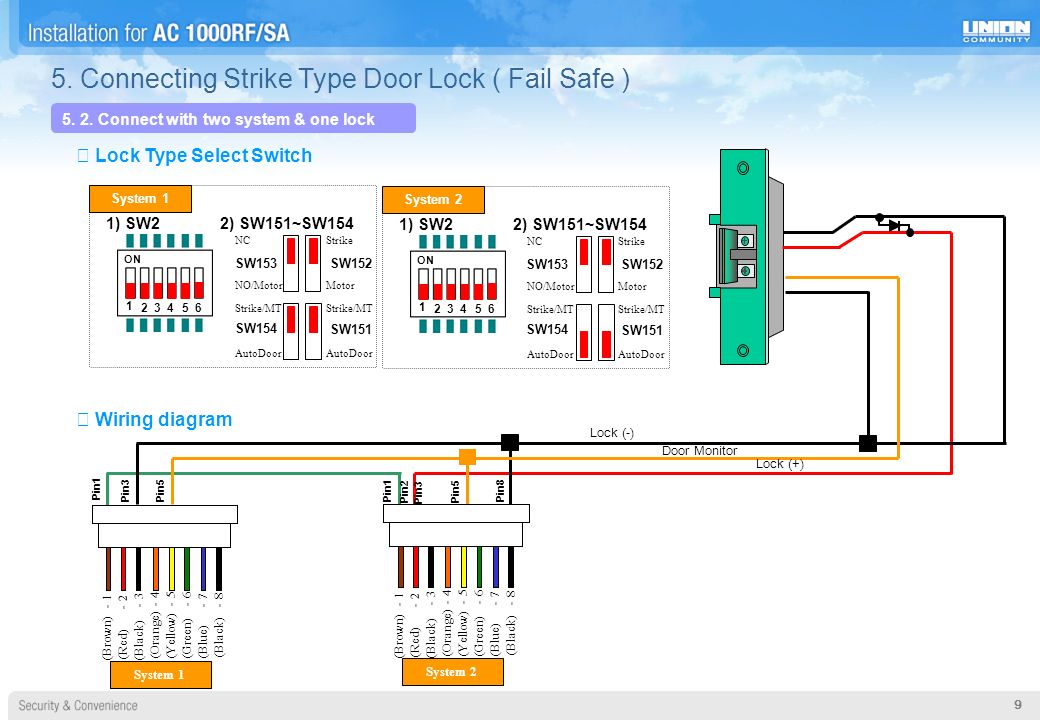Click the Pin5 label on the System 2 connector

455,491
